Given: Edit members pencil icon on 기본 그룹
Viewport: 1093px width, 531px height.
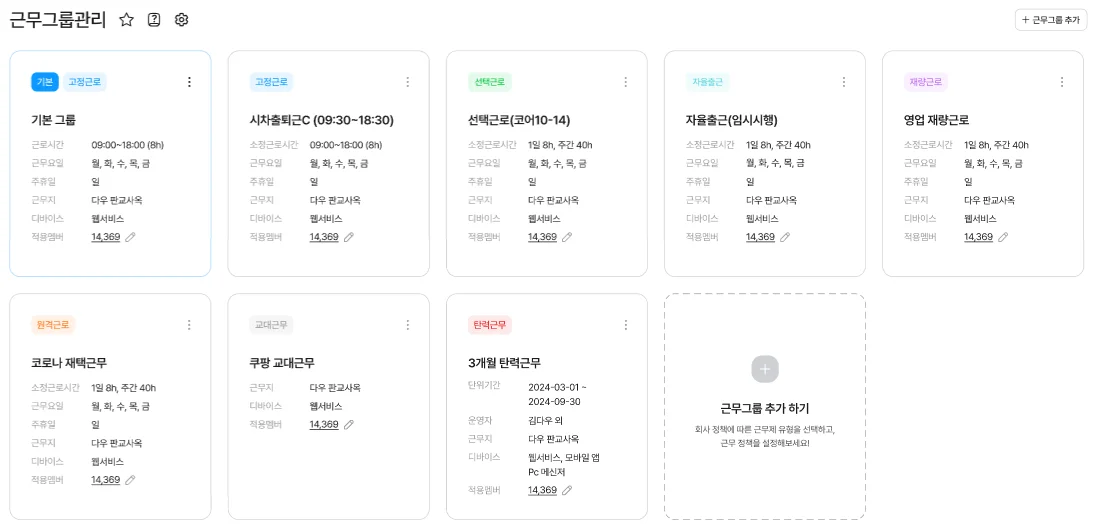Looking at the screenshot, I should [130, 237].
